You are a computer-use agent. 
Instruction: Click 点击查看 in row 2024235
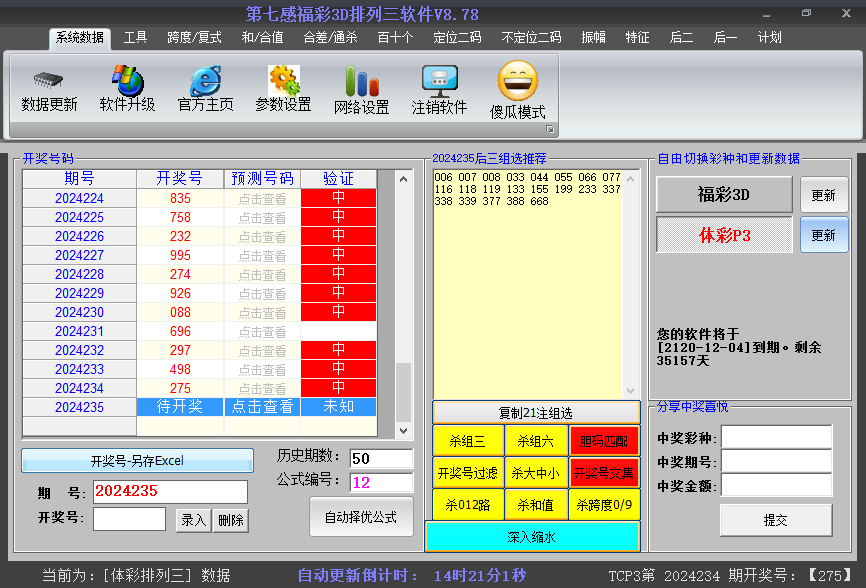click(262, 407)
